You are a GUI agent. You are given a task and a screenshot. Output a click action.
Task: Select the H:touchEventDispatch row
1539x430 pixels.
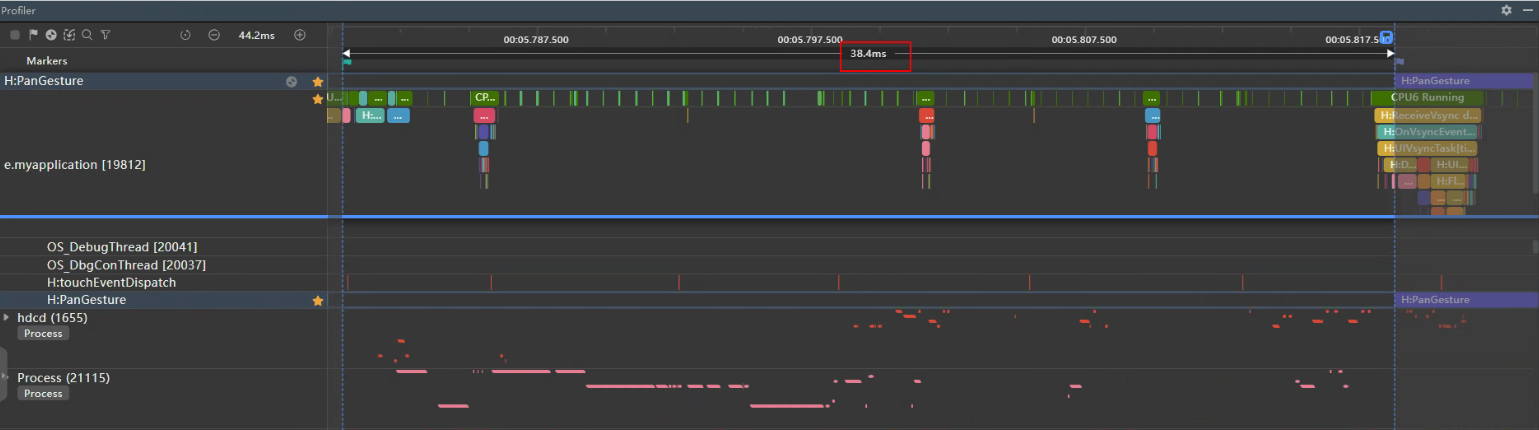111,283
